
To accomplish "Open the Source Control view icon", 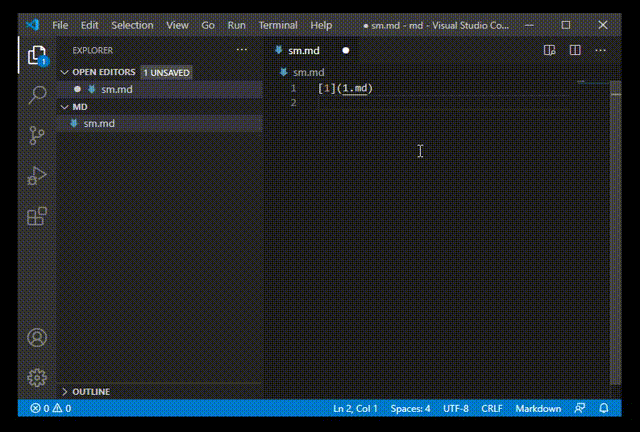I will [x=37, y=135].
